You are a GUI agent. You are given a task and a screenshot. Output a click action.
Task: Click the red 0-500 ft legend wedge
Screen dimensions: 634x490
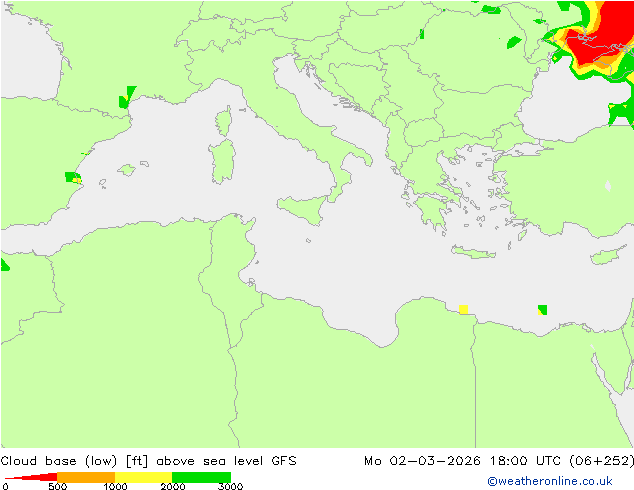pyautogui.click(x=36, y=477)
